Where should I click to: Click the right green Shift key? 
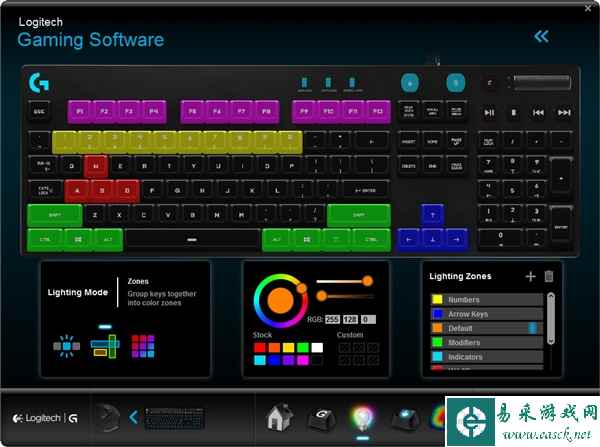359,215
